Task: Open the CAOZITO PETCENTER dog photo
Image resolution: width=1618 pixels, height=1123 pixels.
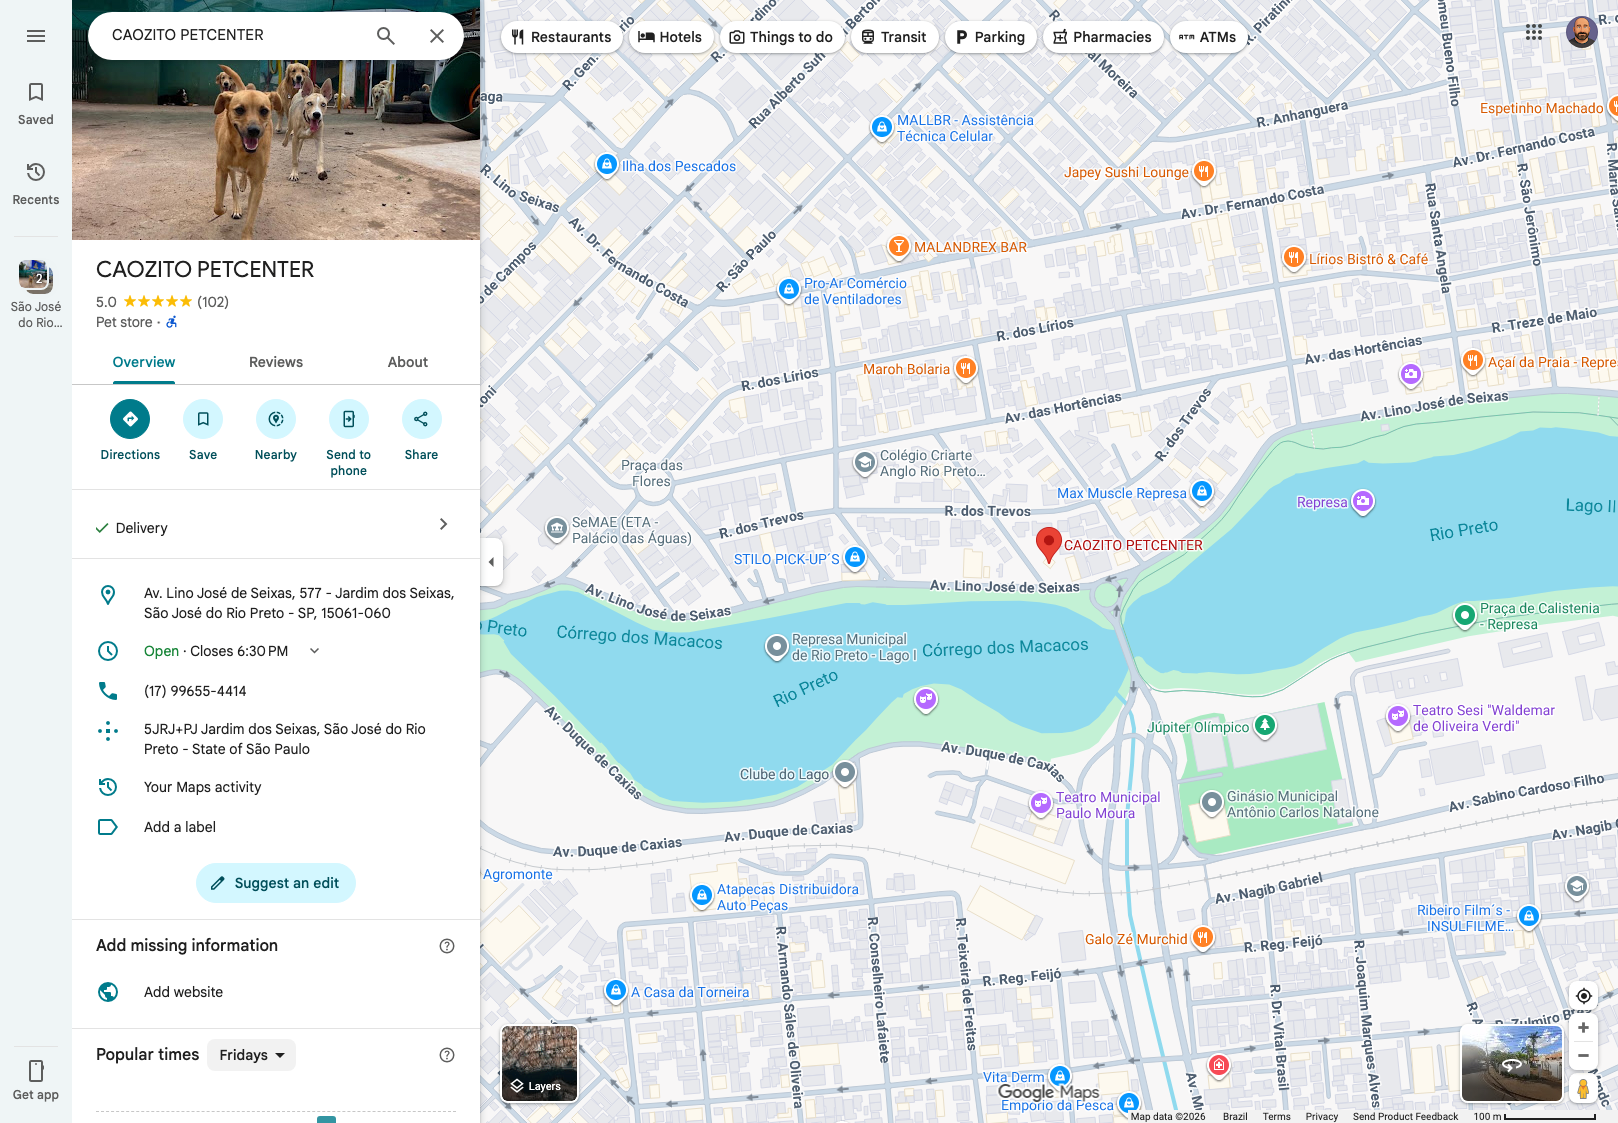Action: tap(276, 150)
